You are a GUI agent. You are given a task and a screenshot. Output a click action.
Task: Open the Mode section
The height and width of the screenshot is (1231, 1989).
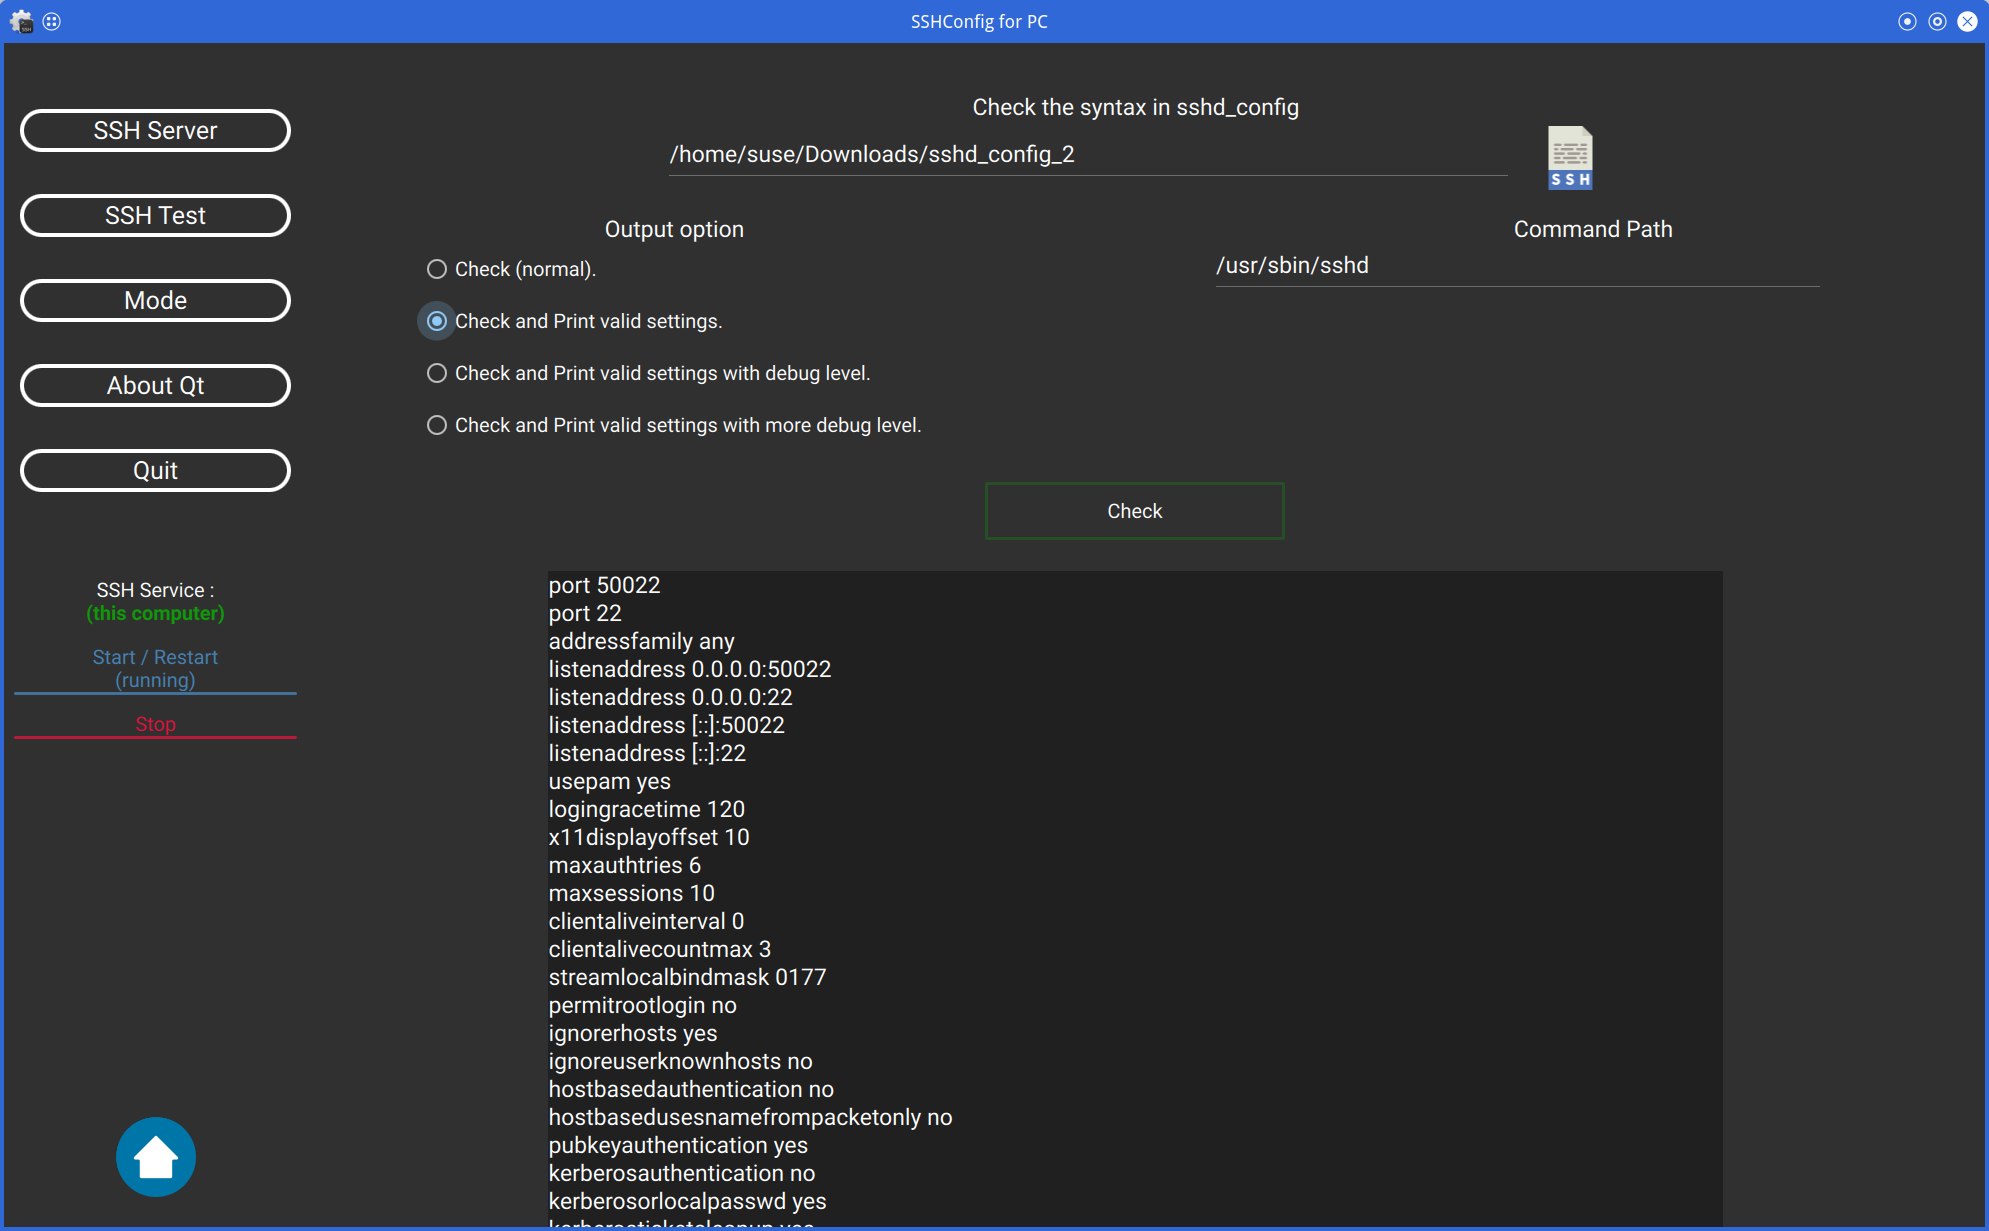(155, 300)
